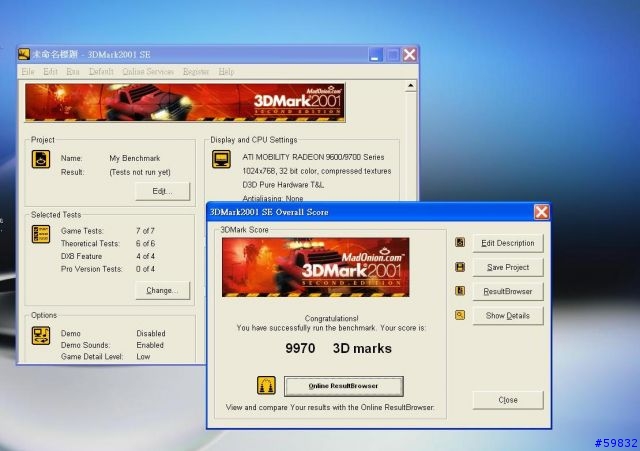Click the 9970 score value

(300, 348)
